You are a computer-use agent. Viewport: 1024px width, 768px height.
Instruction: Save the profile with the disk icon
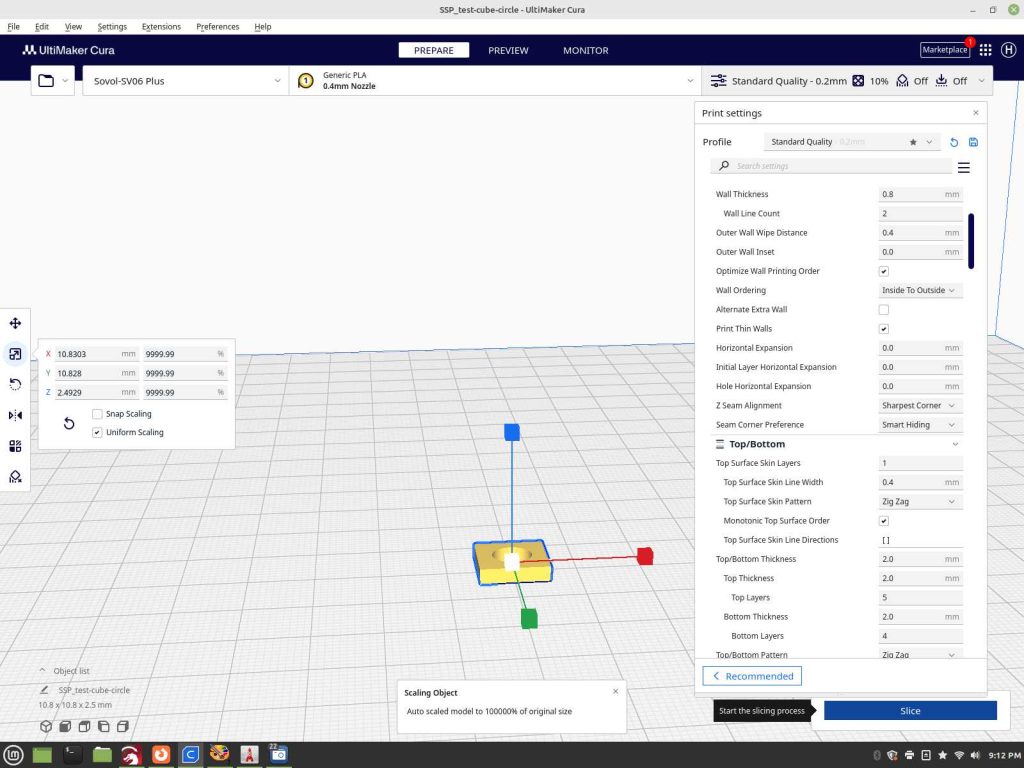[x=973, y=142]
